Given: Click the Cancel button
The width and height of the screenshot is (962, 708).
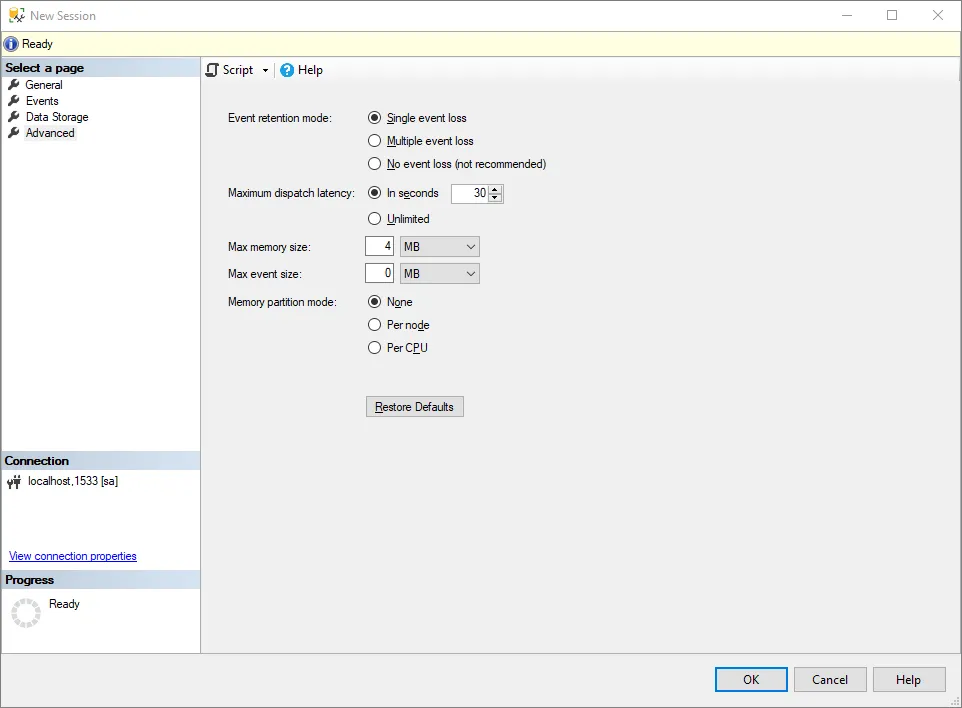Looking at the screenshot, I should [830, 680].
